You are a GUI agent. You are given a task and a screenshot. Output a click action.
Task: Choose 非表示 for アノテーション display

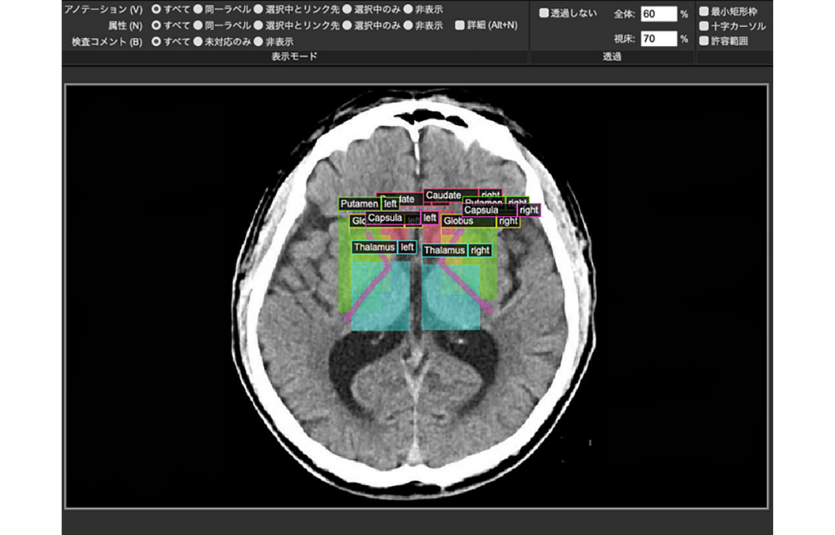pos(408,9)
